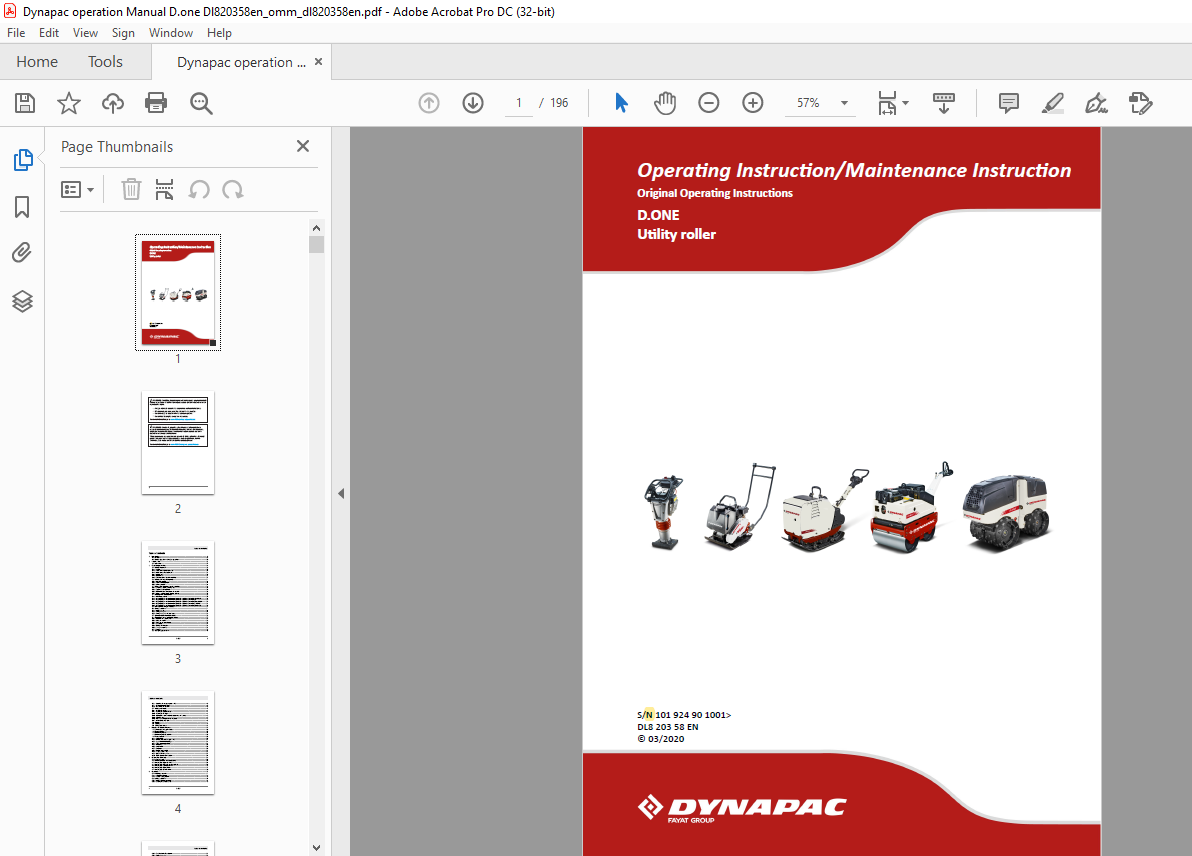Close the Dynapac operation document tab
The image size is (1192, 856).
319,62
